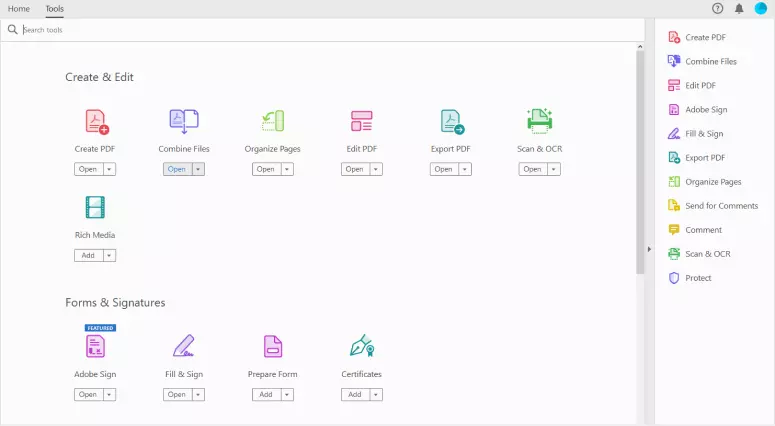Click the vertical scrollbar thumb of tools list
775x426 pixels.
pyautogui.click(x=640, y=162)
